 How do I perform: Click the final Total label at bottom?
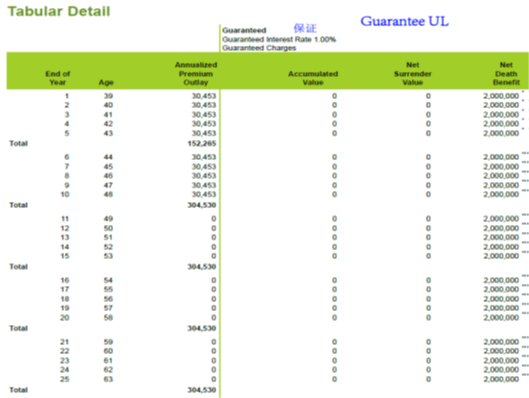tap(19, 390)
